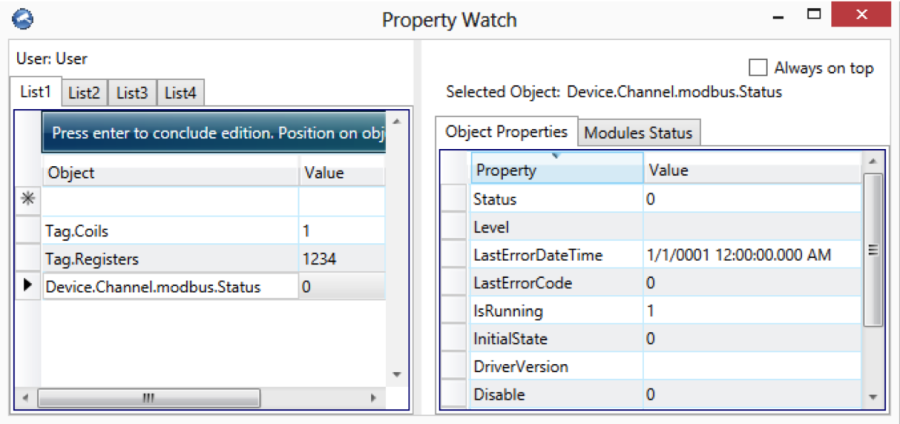Select the Object Properties tab
The height and width of the screenshot is (424, 900).
coord(506,132)
